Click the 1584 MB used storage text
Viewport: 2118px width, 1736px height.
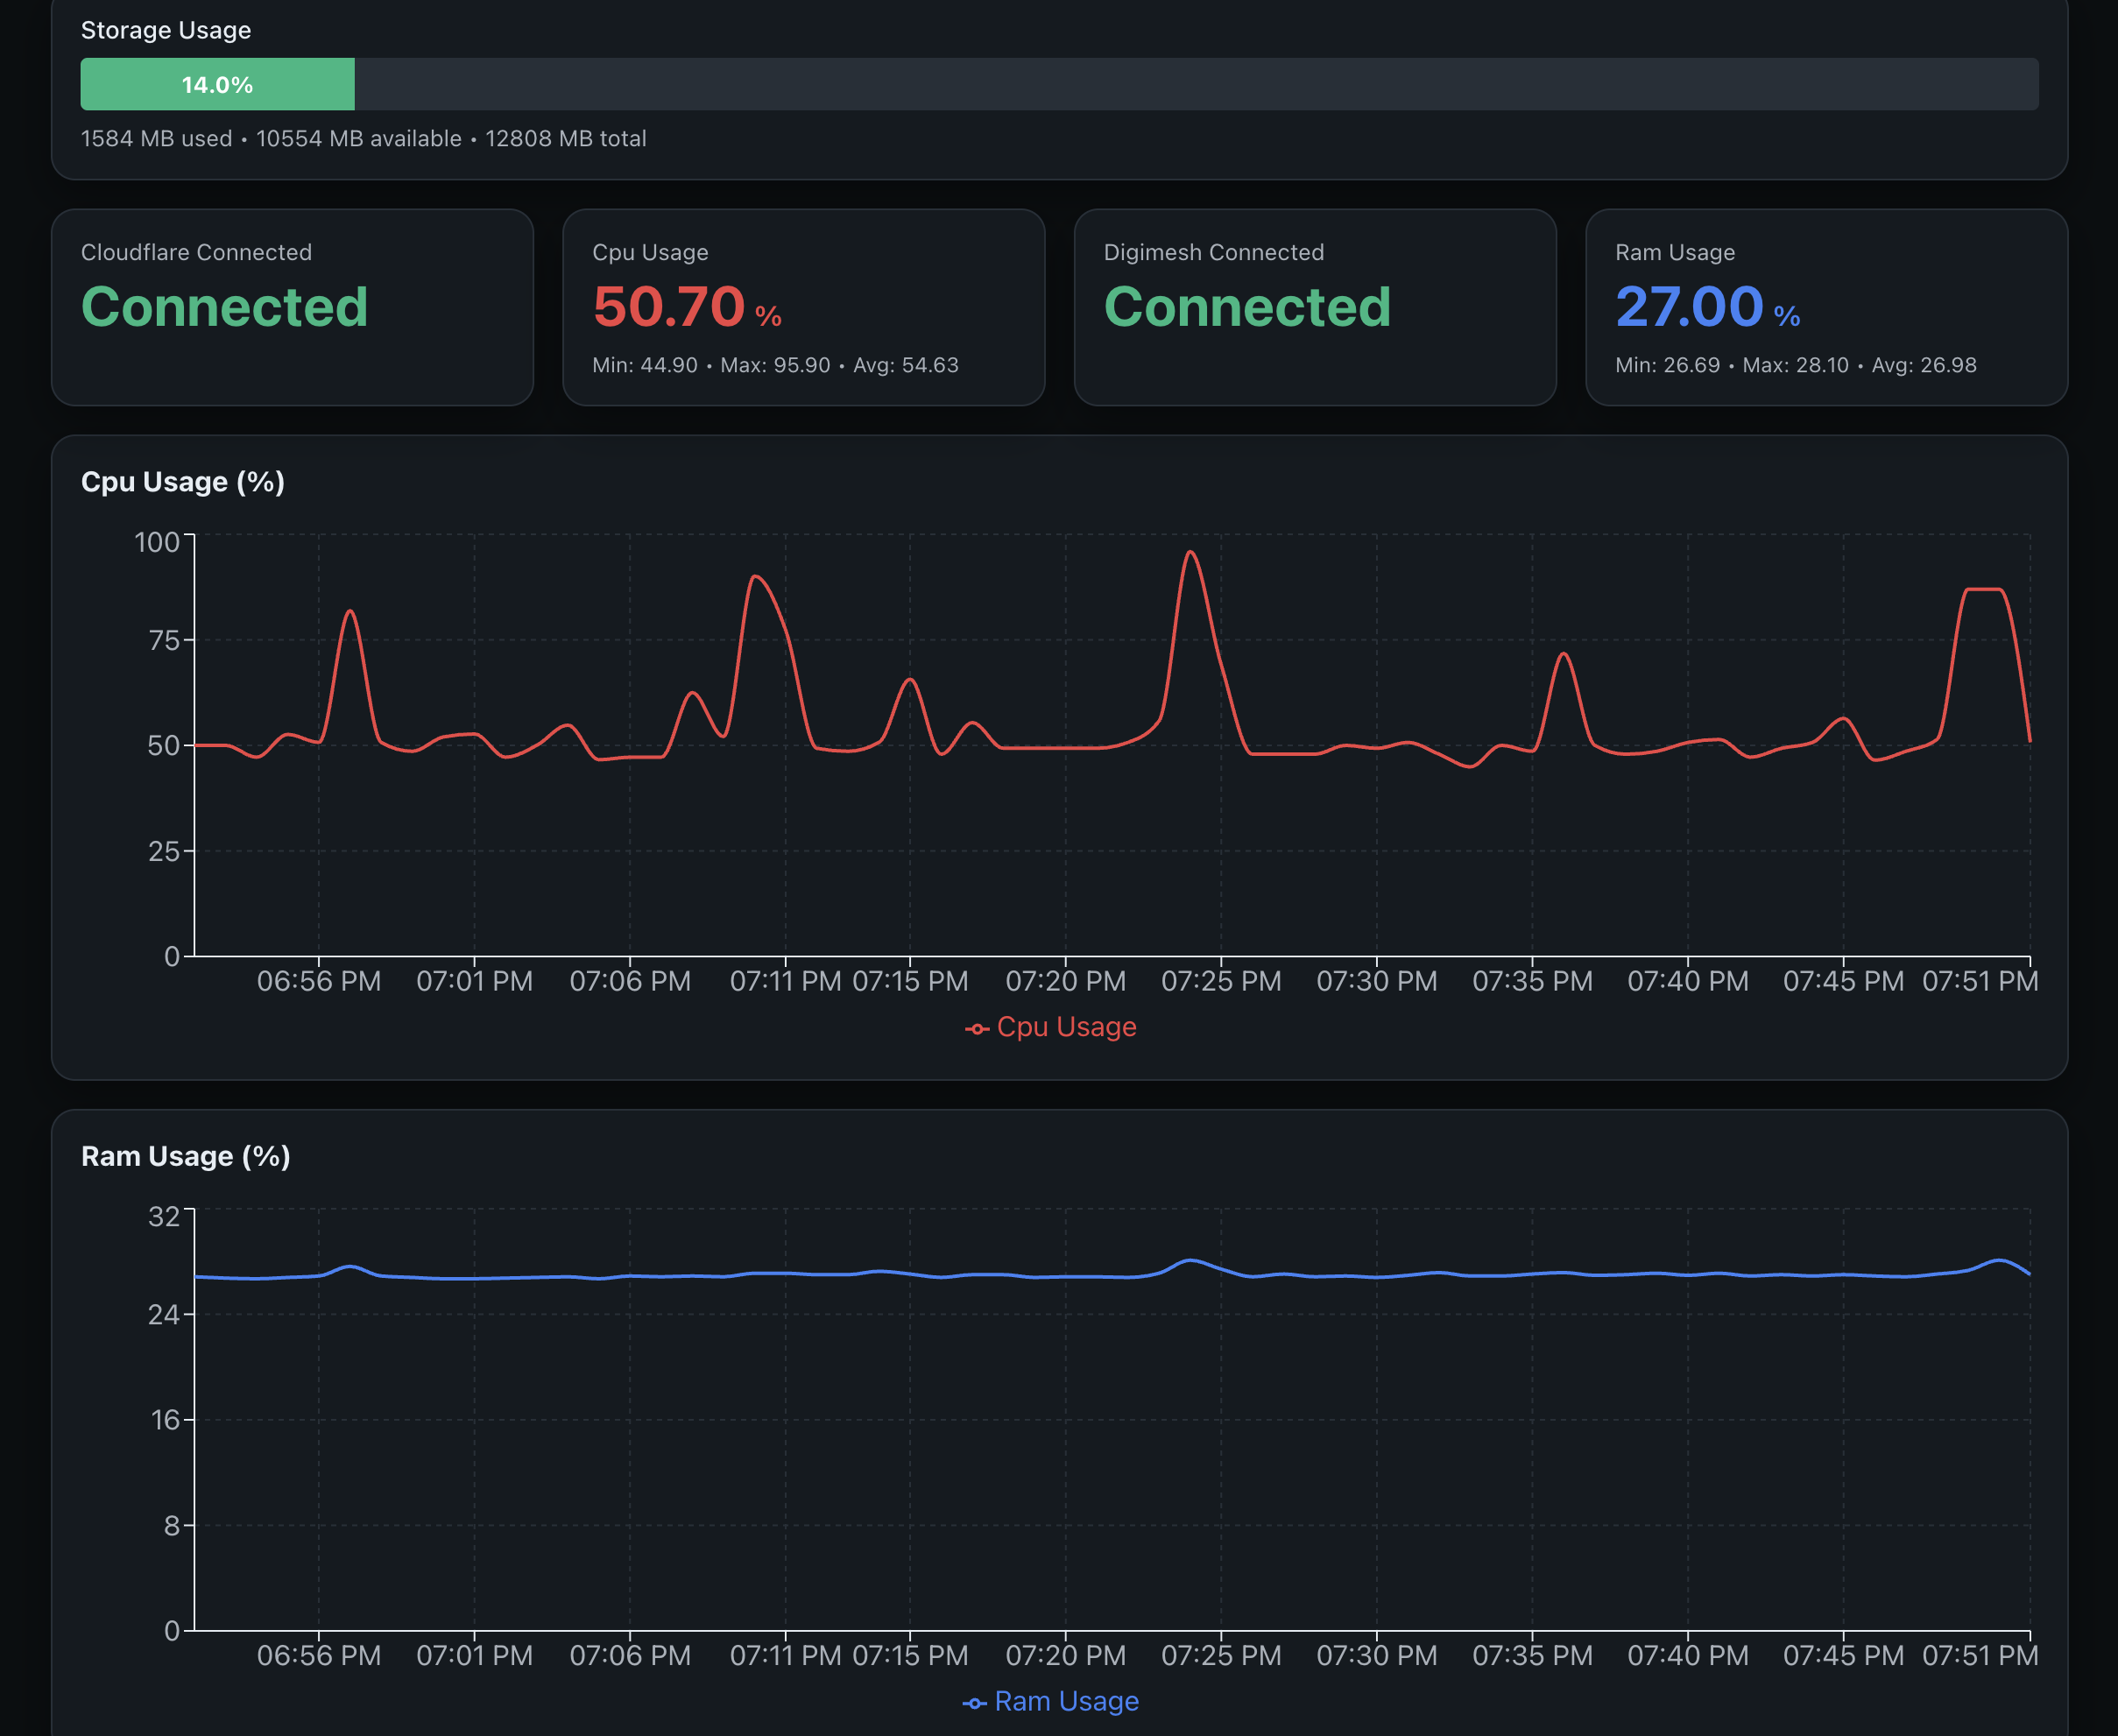[156, 139]
